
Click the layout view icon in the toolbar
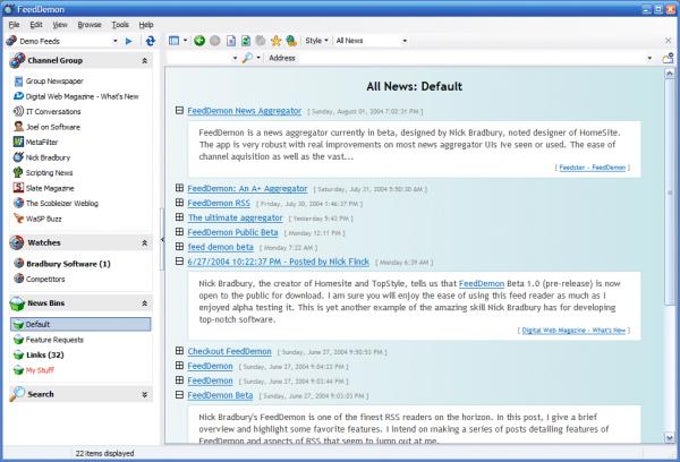click(x=174, y=41)
